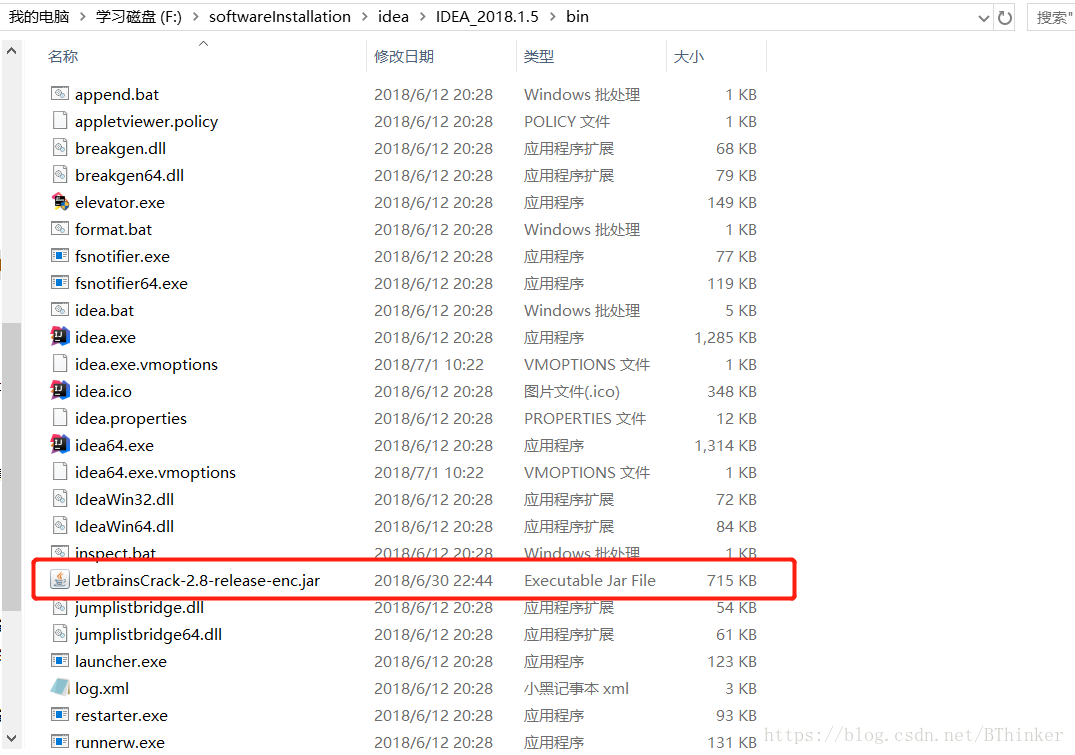The image size is (1075, 755).
Task: Click the elevator.exe icon
Action: [60, 202]
